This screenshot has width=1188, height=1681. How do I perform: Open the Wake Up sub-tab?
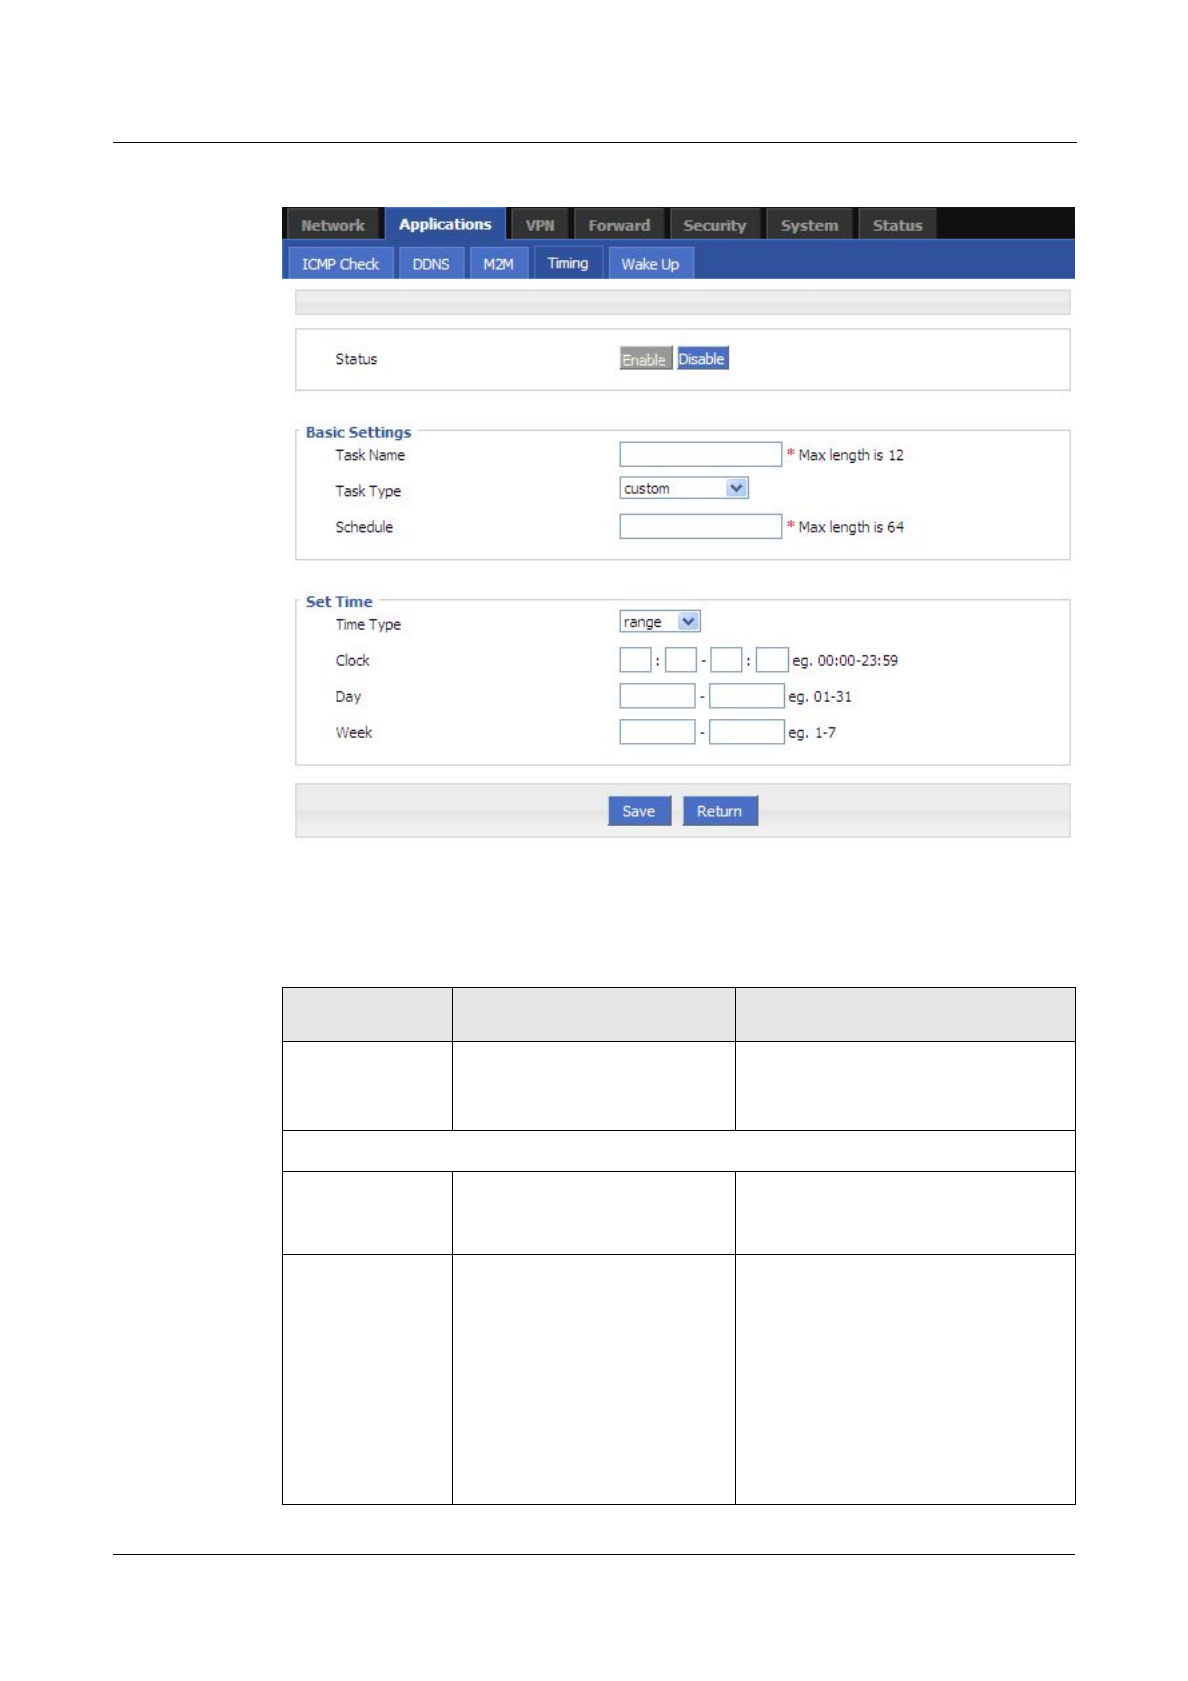point(650,264)
